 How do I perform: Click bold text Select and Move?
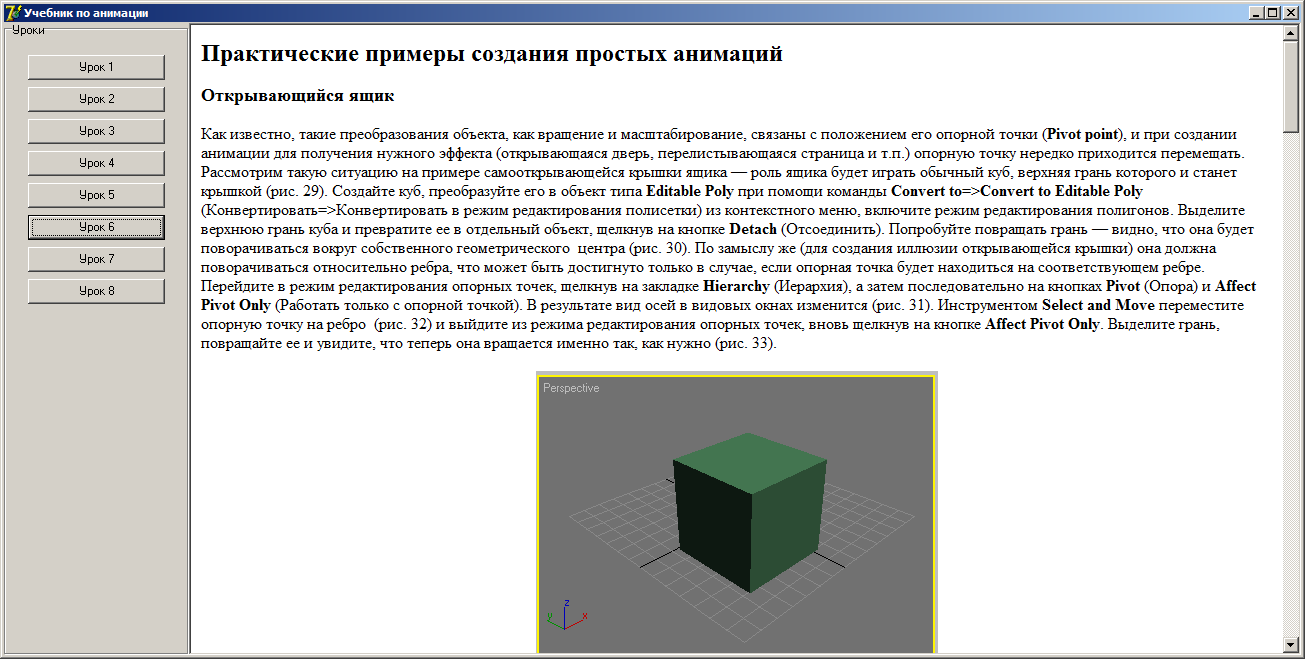(x=1099, y=305)
